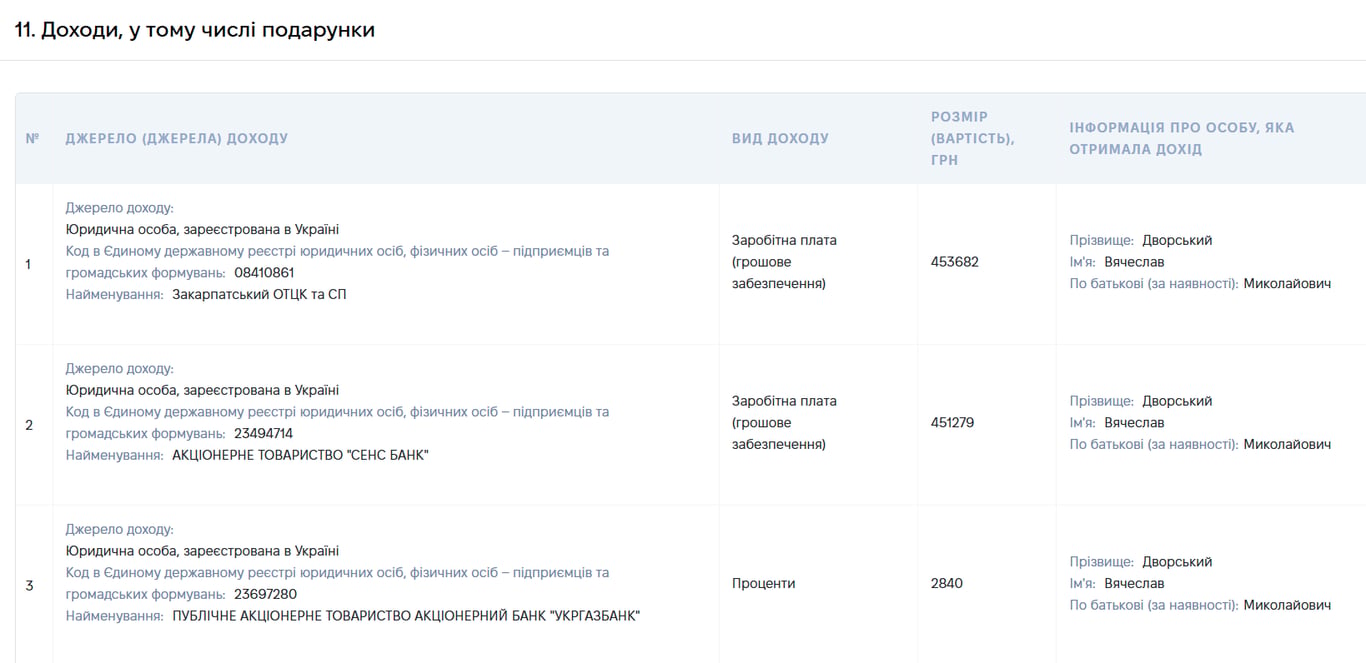The image size is (1366, 663).
Task: Click 'Юридична особа, зареєстрована в Україні' in row 3
Action: click(202, 551)
